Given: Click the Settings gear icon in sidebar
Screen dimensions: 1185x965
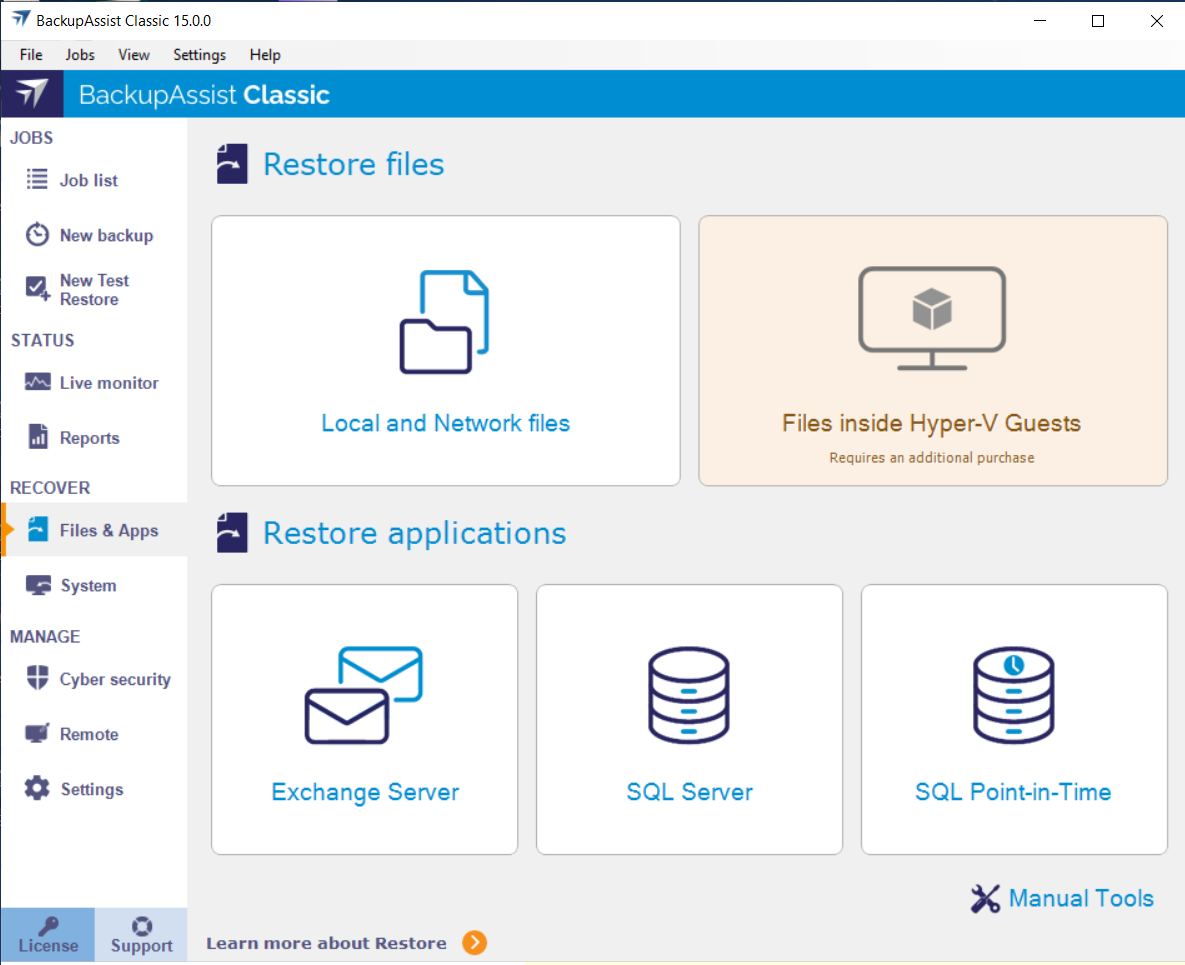Looking at the screenshot, I should 37,789.
